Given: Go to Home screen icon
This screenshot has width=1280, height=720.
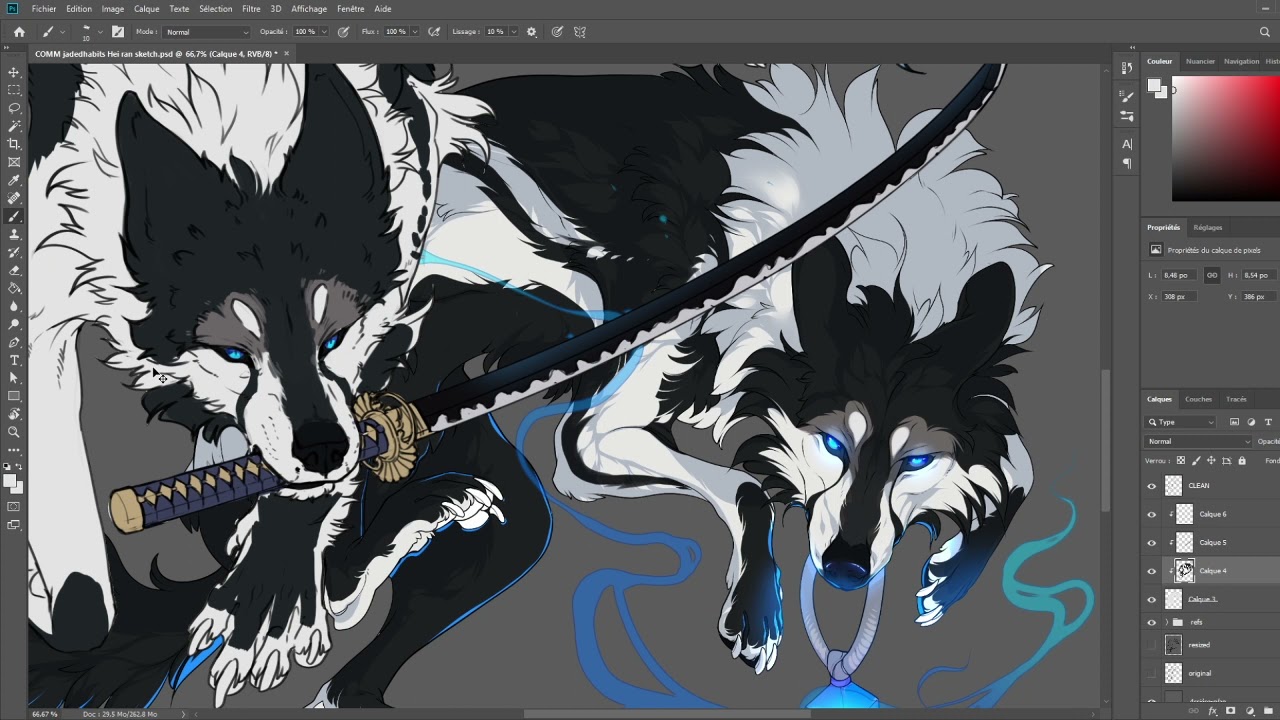Looking at the screenshot, I should click(x=19, y=32).
